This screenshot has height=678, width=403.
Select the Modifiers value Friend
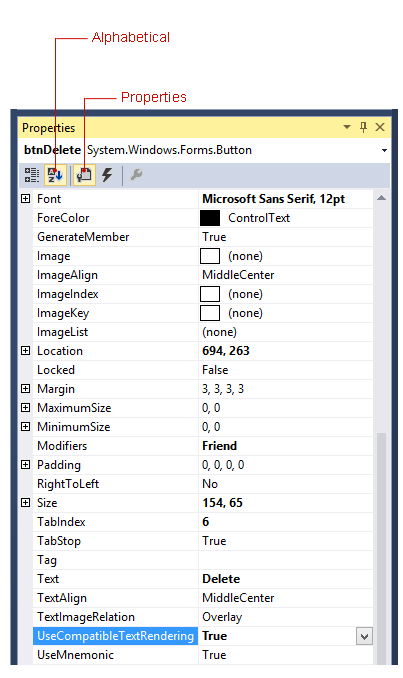coord(219,446)
